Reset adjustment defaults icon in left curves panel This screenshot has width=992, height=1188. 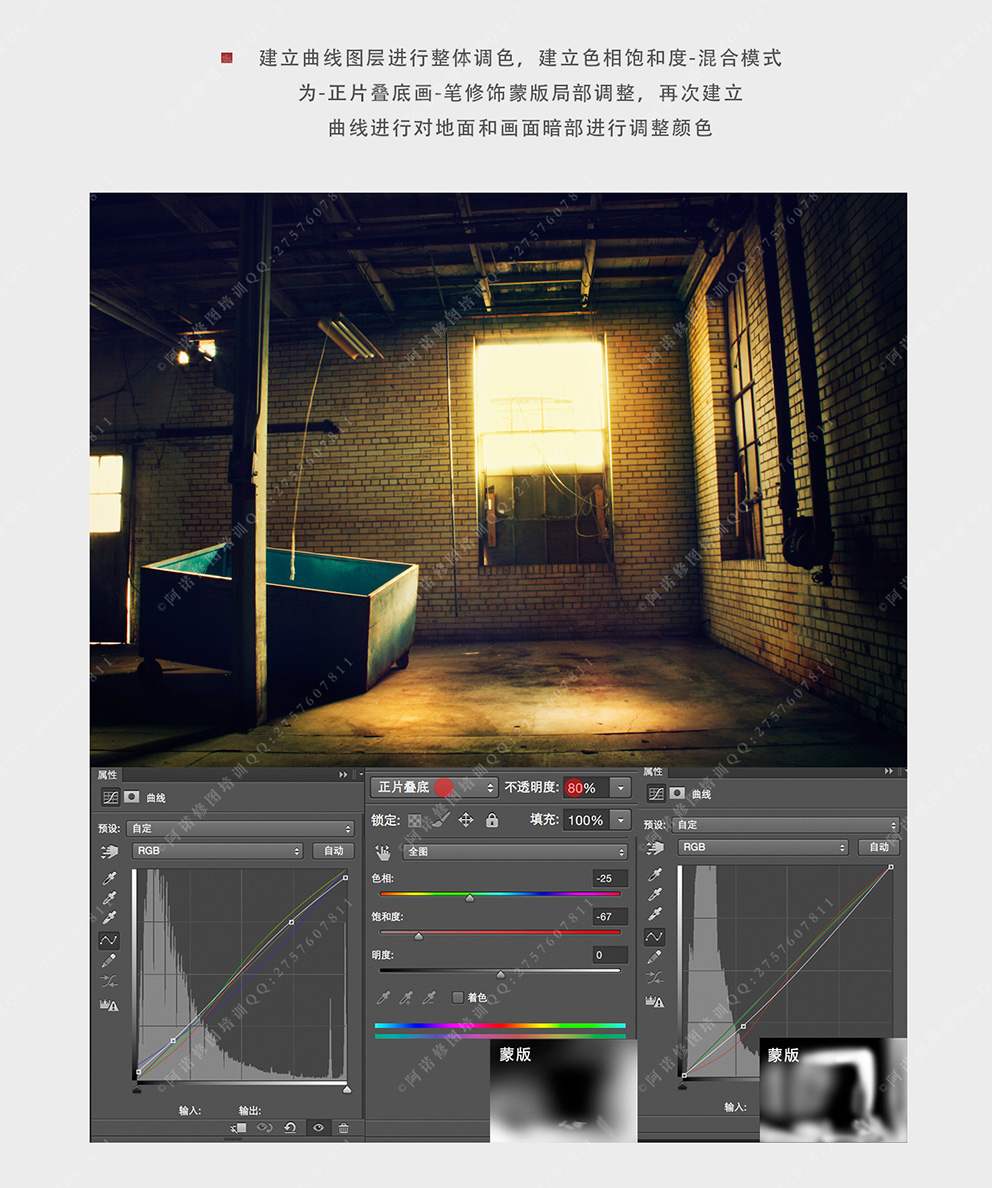(290, 1127)
